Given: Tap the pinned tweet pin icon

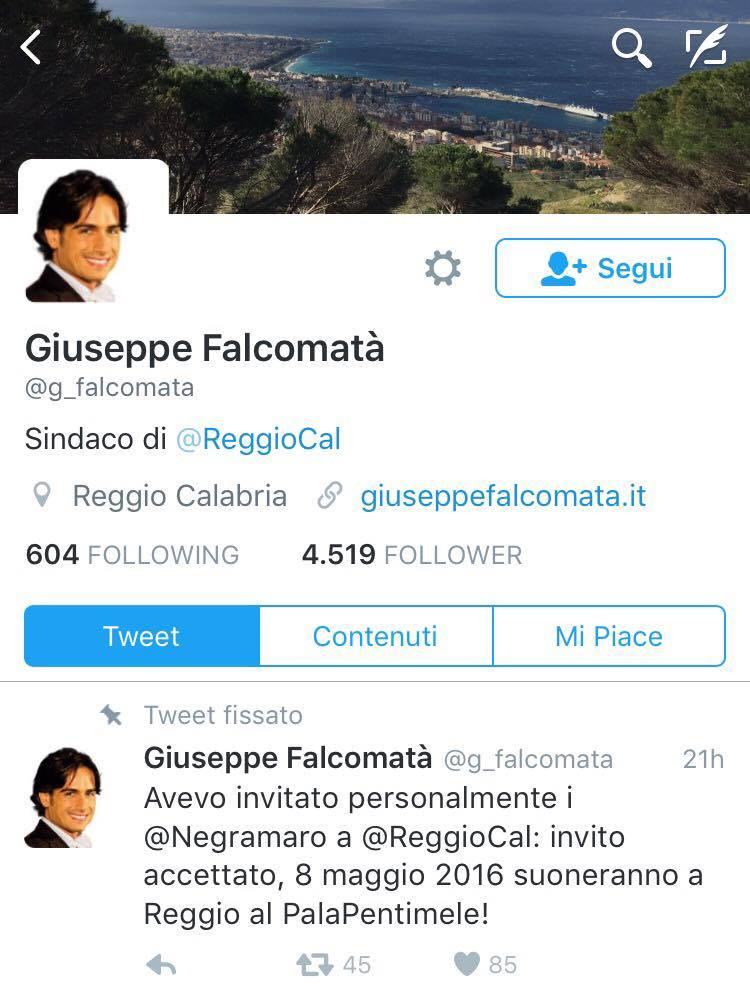Looking at the screenshot, I should coord(111,715).
